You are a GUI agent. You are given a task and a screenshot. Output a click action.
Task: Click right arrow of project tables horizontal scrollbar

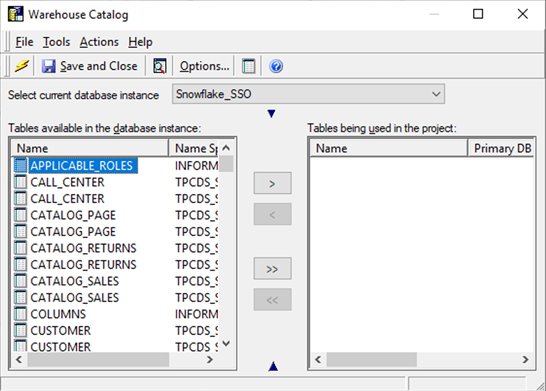coord(525,359)
